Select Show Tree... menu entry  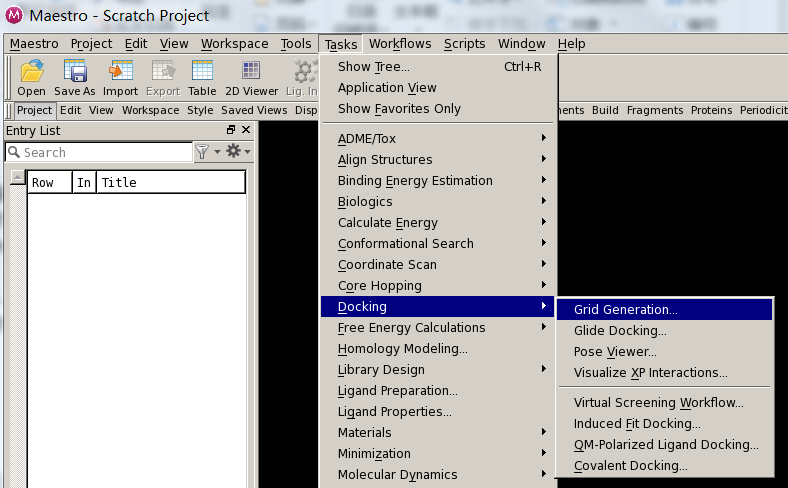(x=438, y=66)
